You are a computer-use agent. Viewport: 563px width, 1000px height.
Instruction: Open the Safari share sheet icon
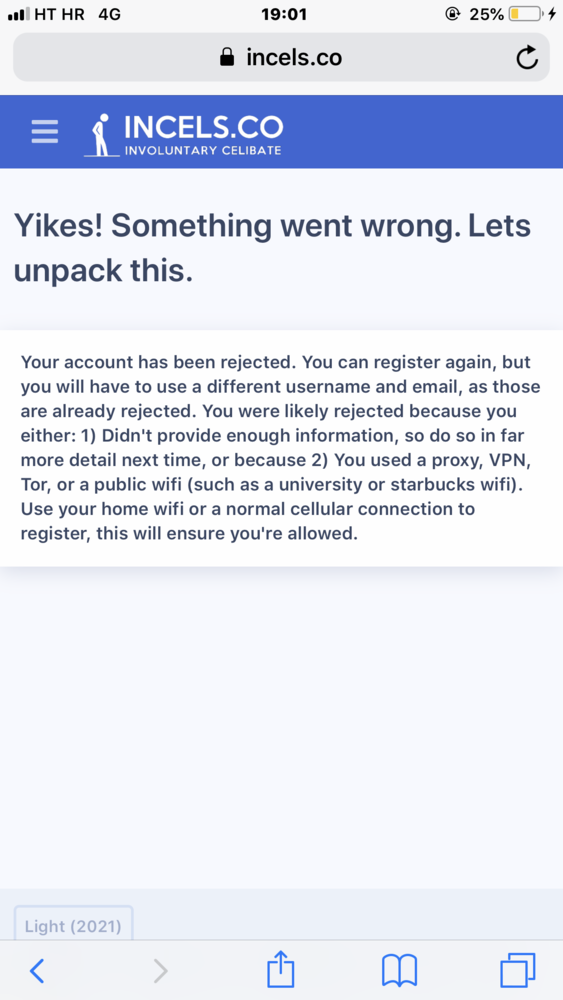(x=281, y=969)
